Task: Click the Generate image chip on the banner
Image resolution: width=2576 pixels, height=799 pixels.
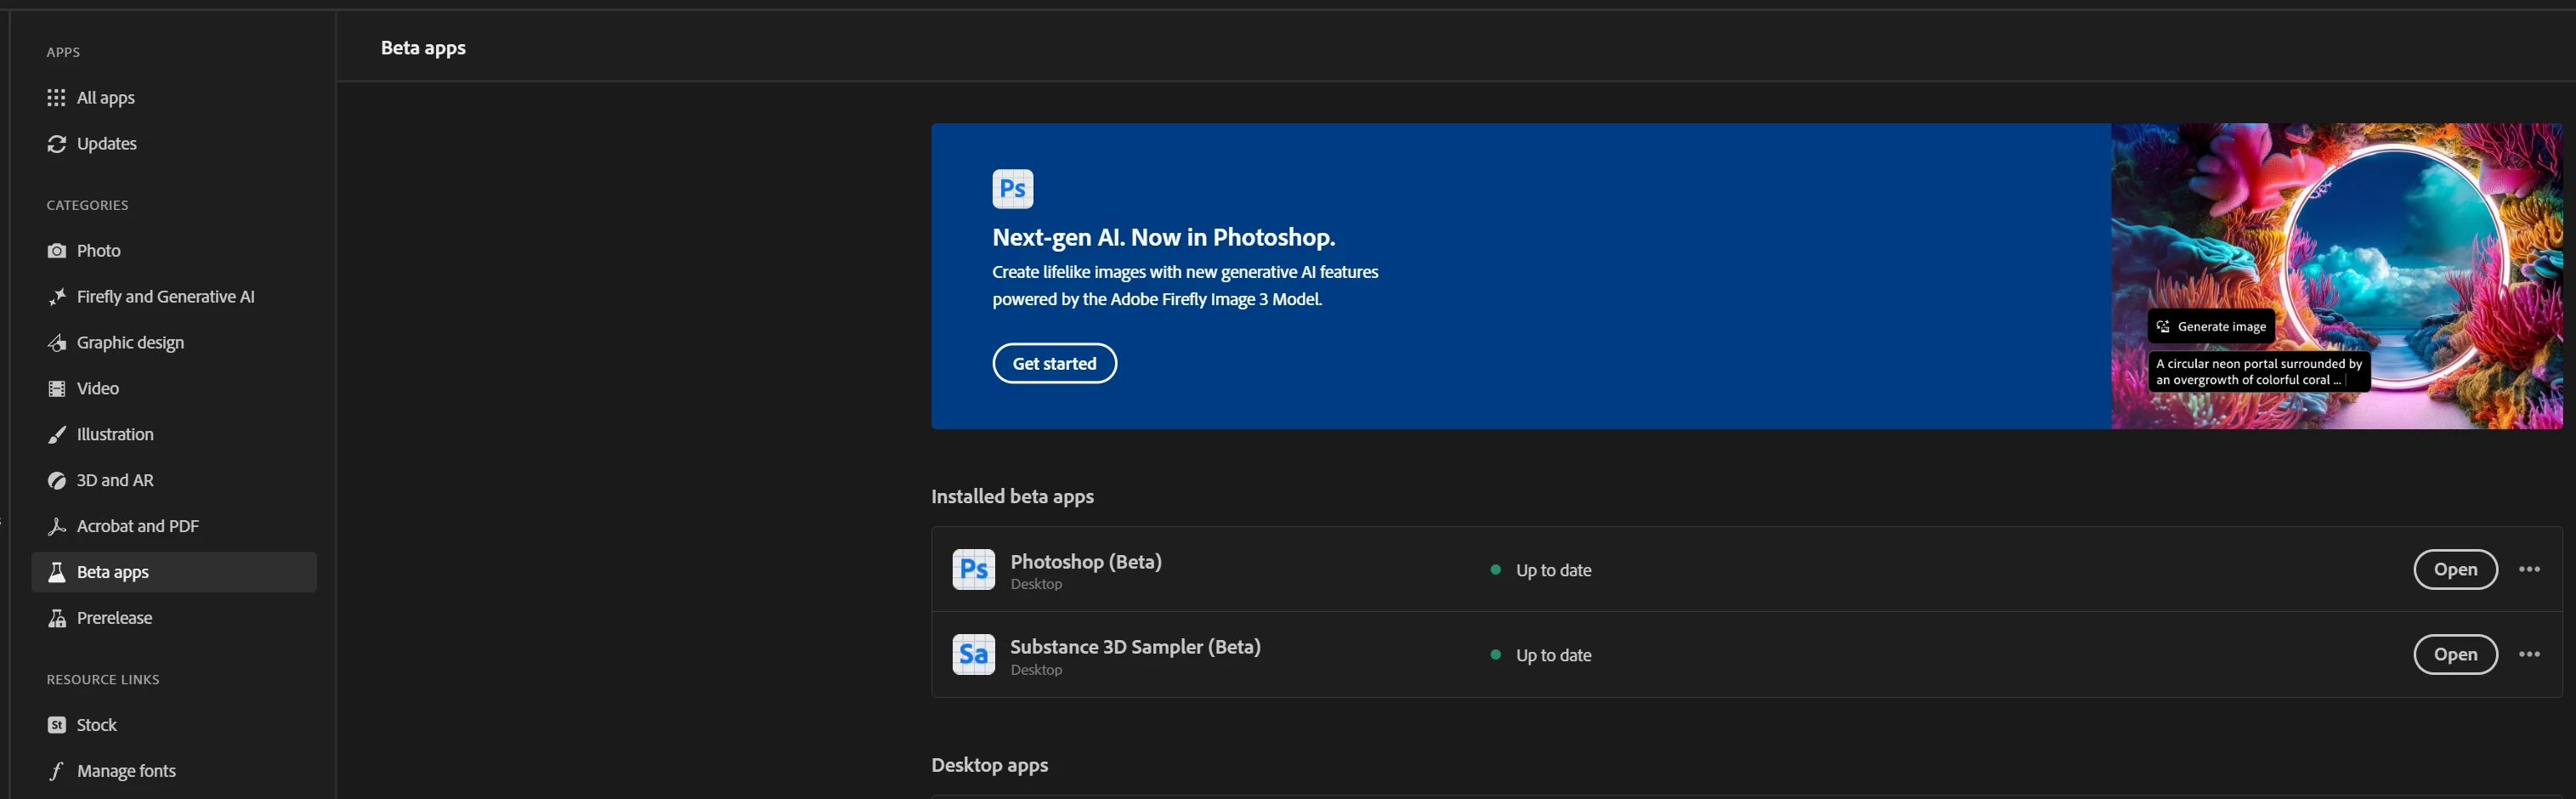Action: coord(2211,326)
